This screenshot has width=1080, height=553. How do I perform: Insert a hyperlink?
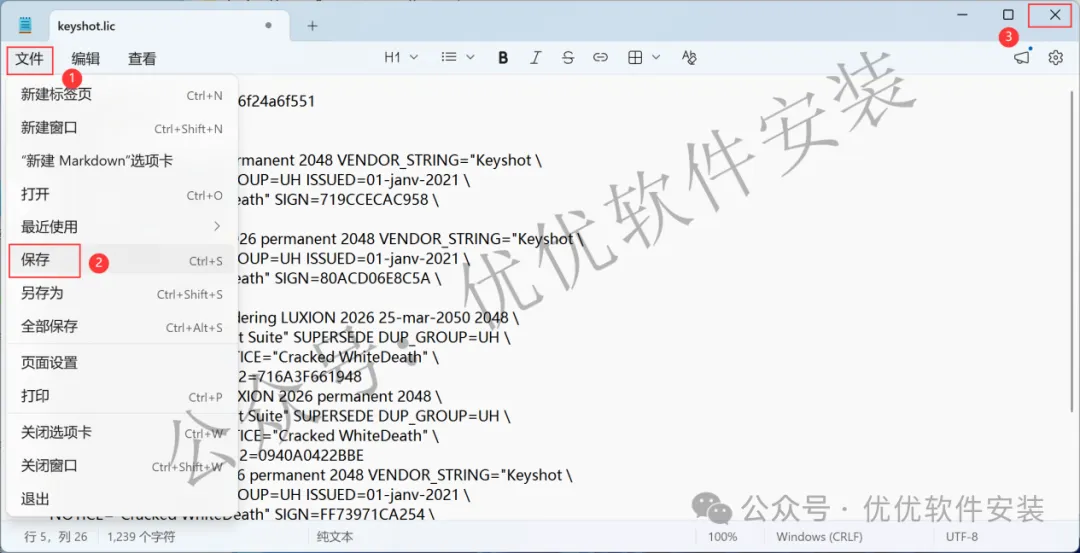click(x=601, y=58)
